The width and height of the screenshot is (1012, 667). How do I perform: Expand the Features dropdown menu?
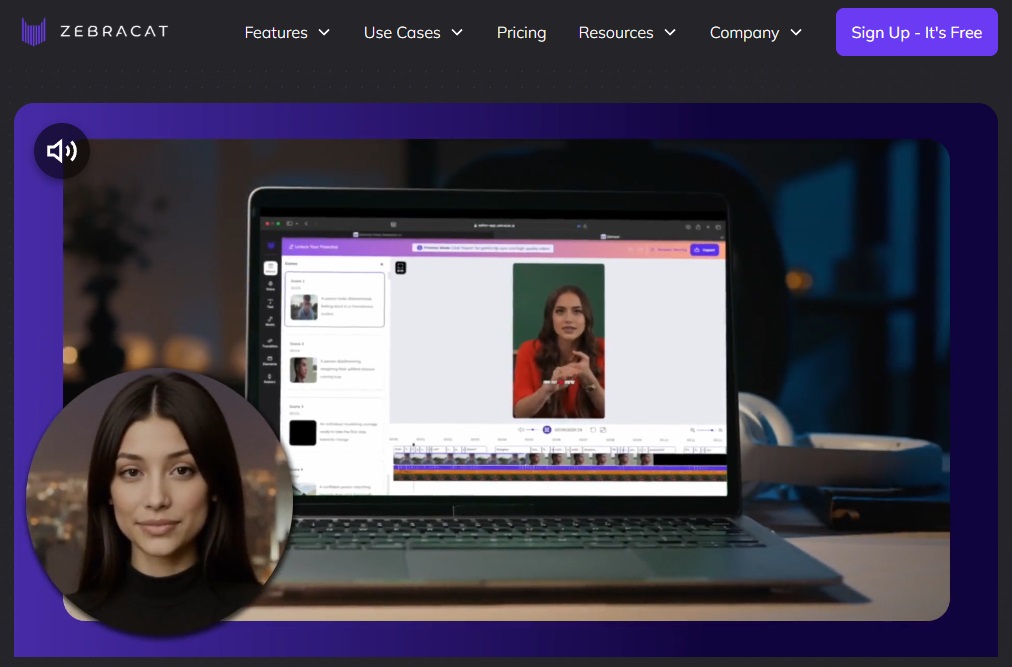[287, 33]
